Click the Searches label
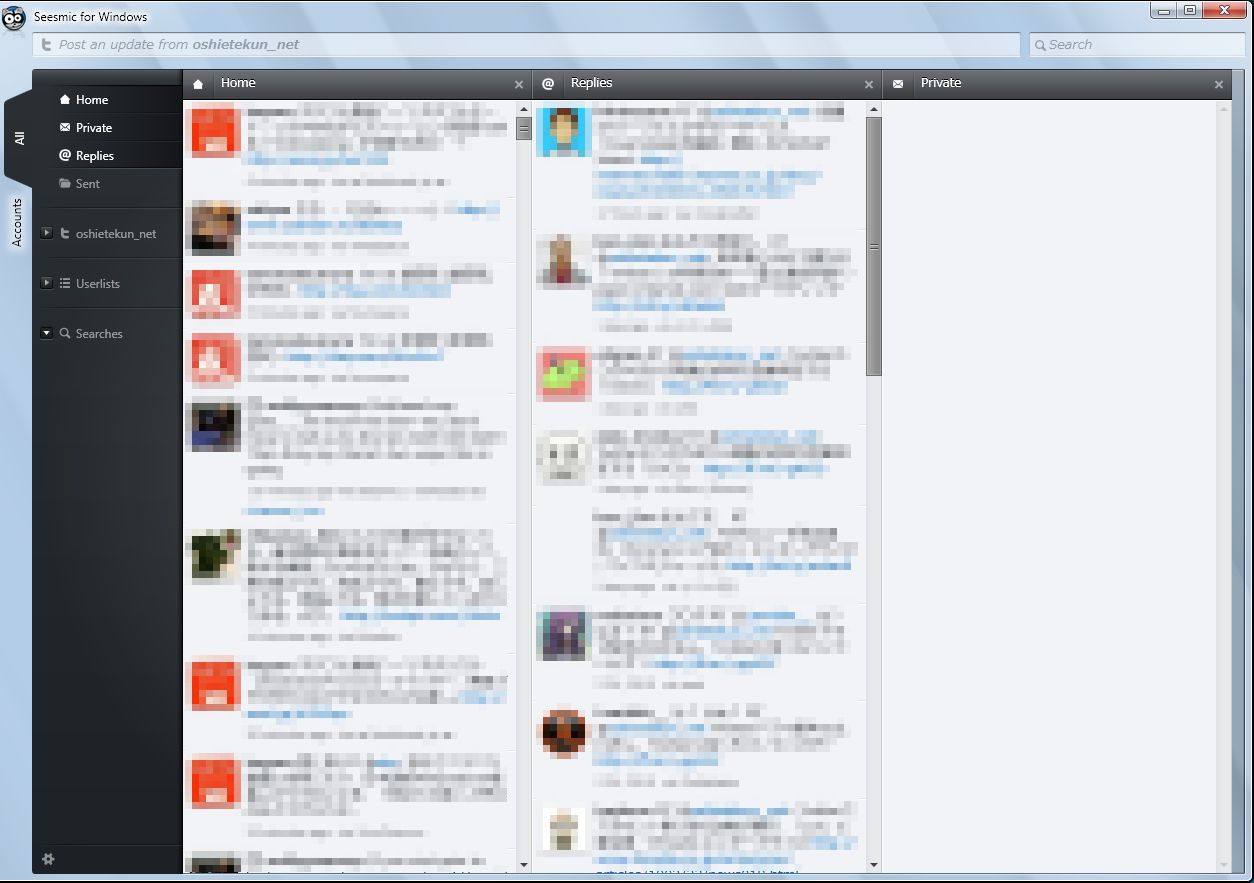The image size is (1254, 883). tap(99, 334)
